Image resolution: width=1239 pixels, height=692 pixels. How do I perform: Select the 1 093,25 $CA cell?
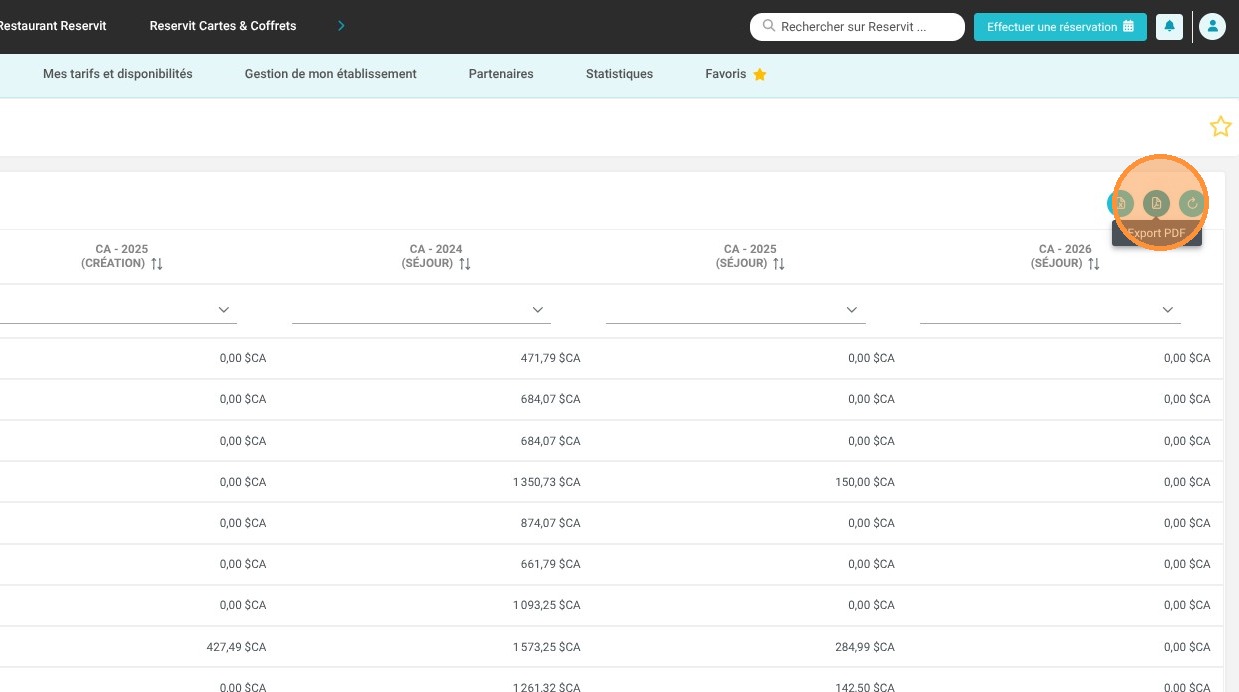coord(546,605)
